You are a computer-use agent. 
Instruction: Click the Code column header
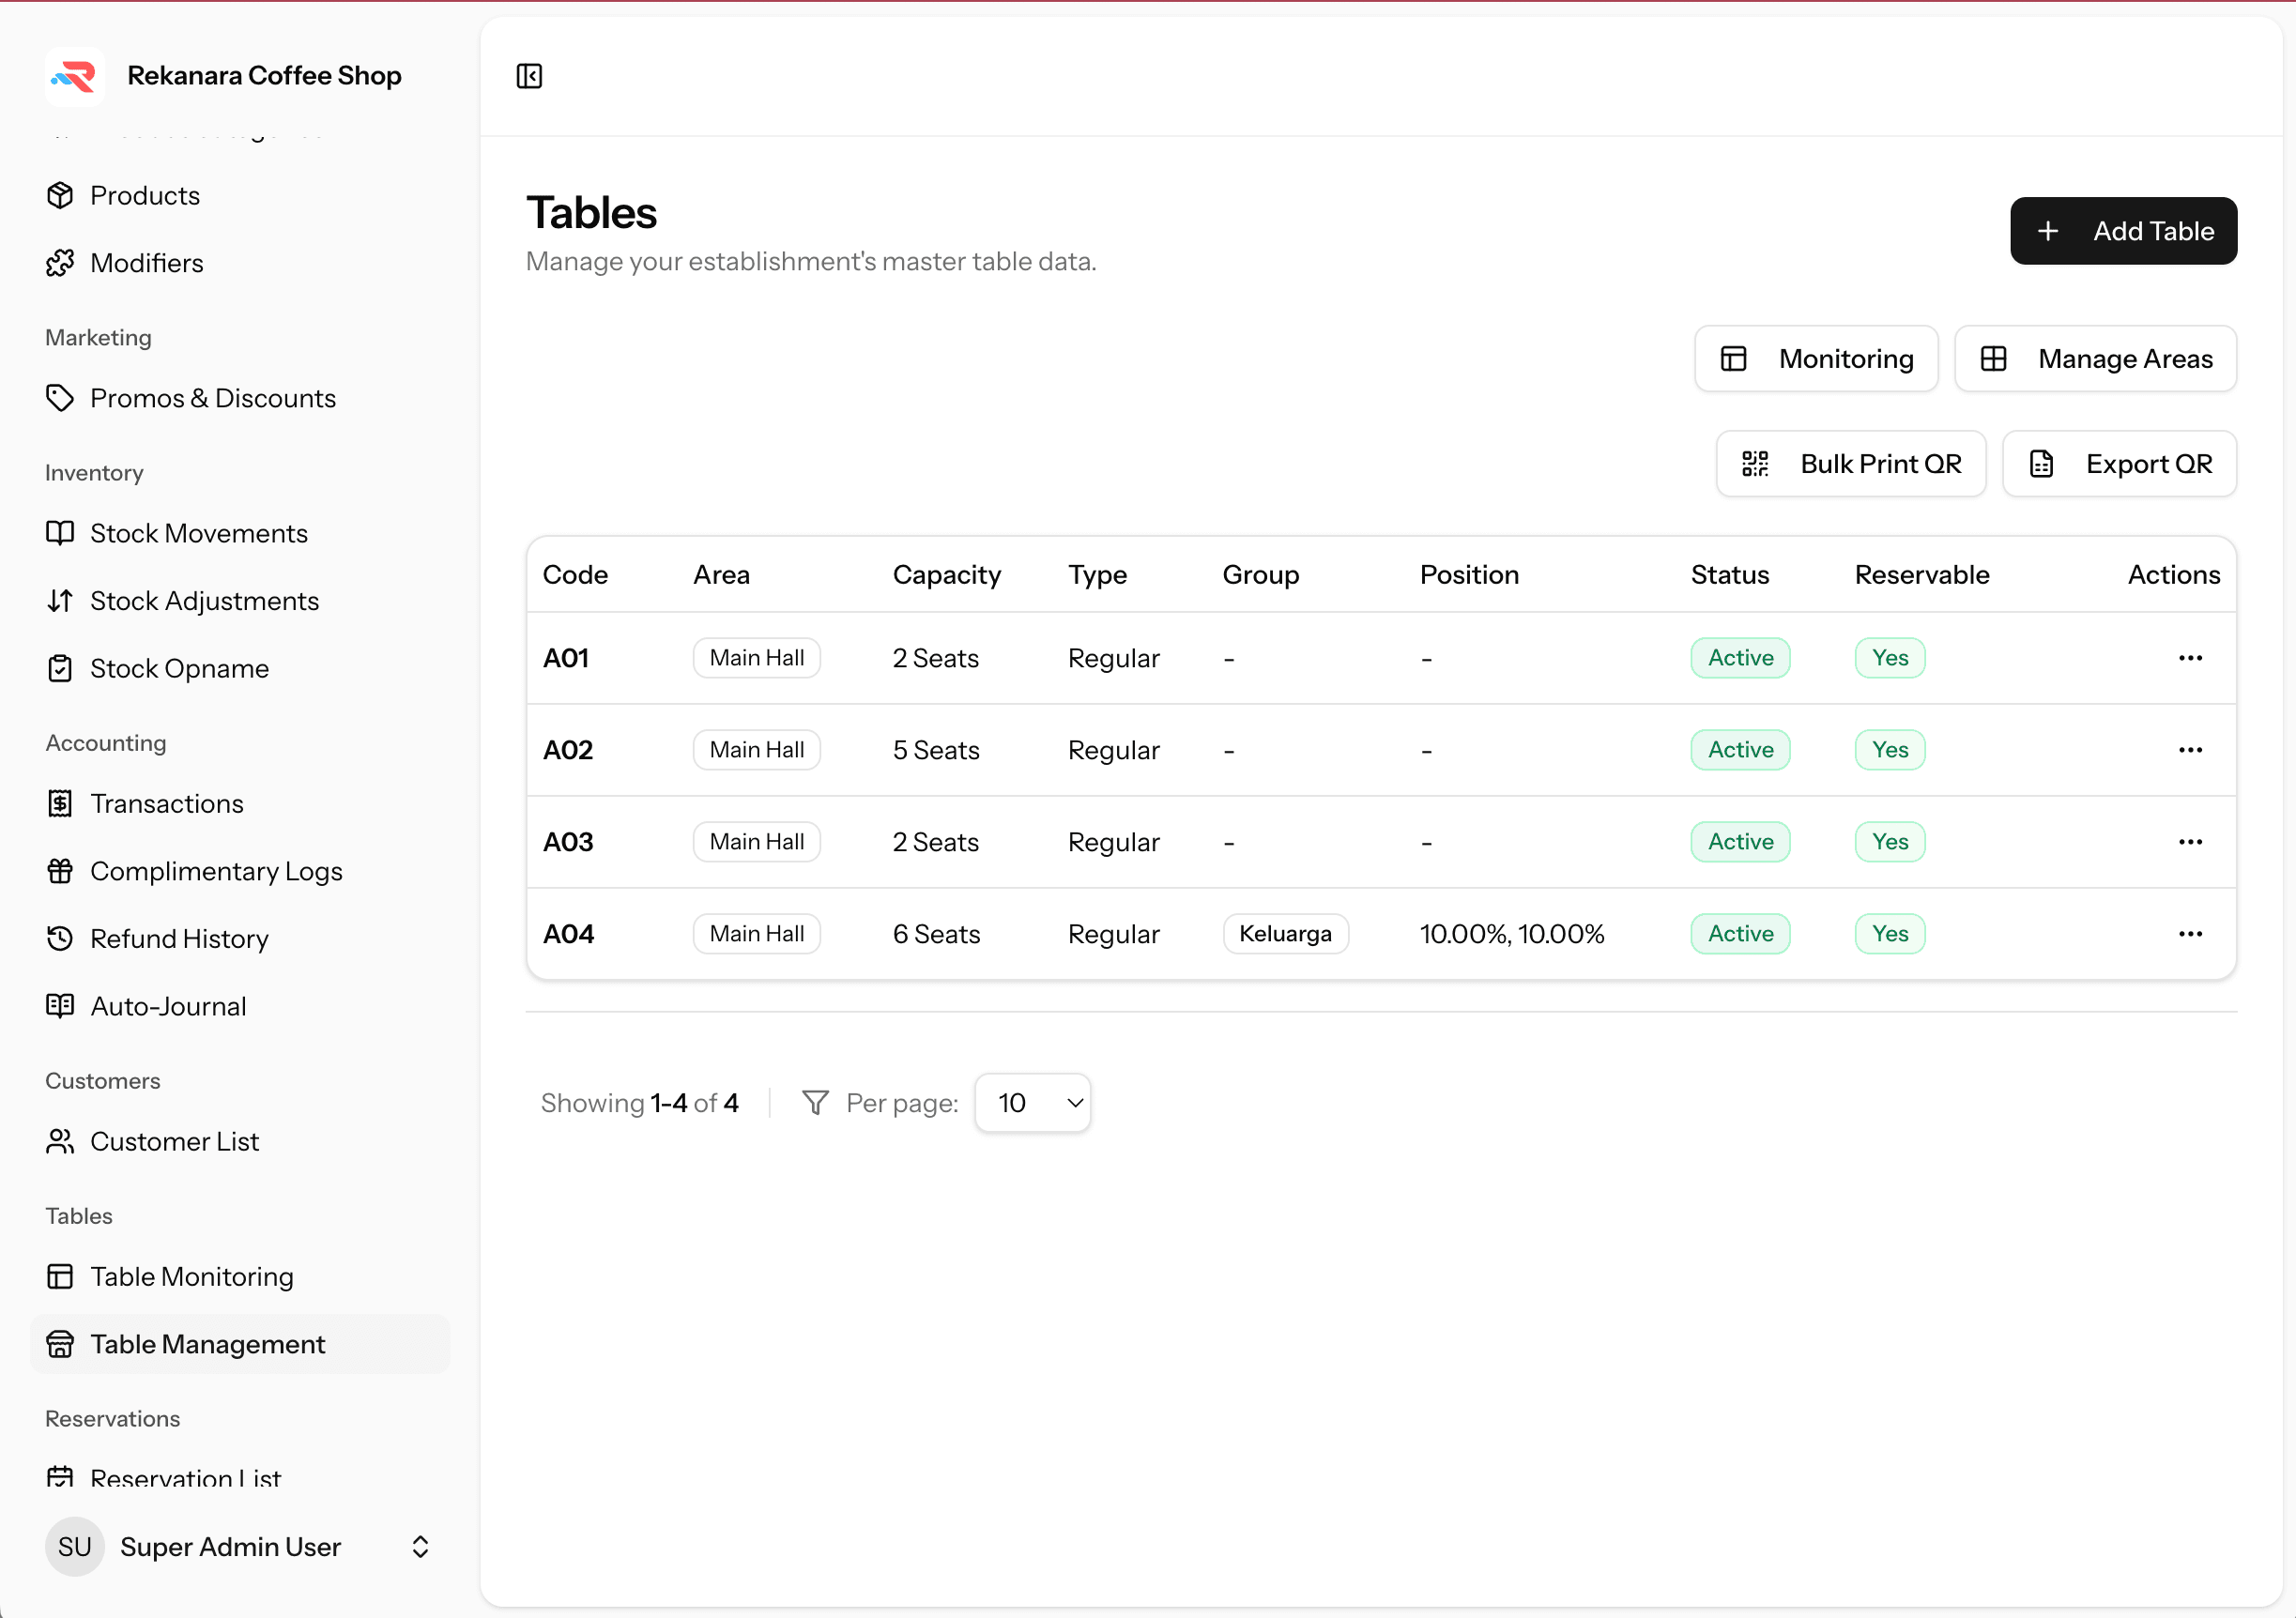point(575,575)
